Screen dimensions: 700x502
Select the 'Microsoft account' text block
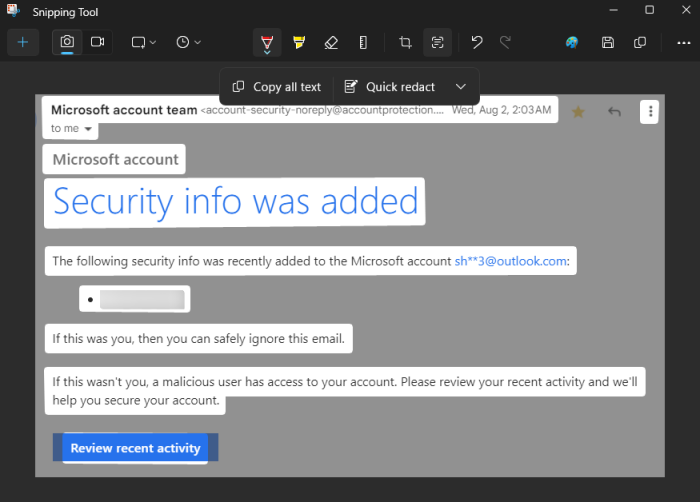(x=114, y=159)
